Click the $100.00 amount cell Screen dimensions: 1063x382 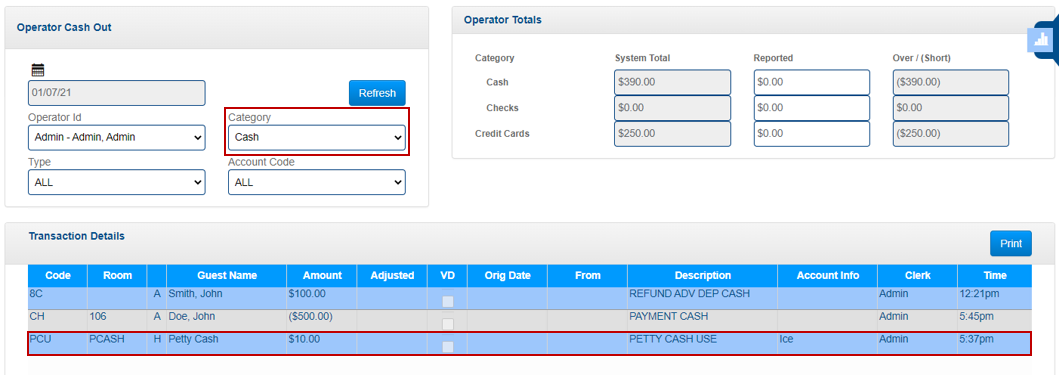[322, 299]
